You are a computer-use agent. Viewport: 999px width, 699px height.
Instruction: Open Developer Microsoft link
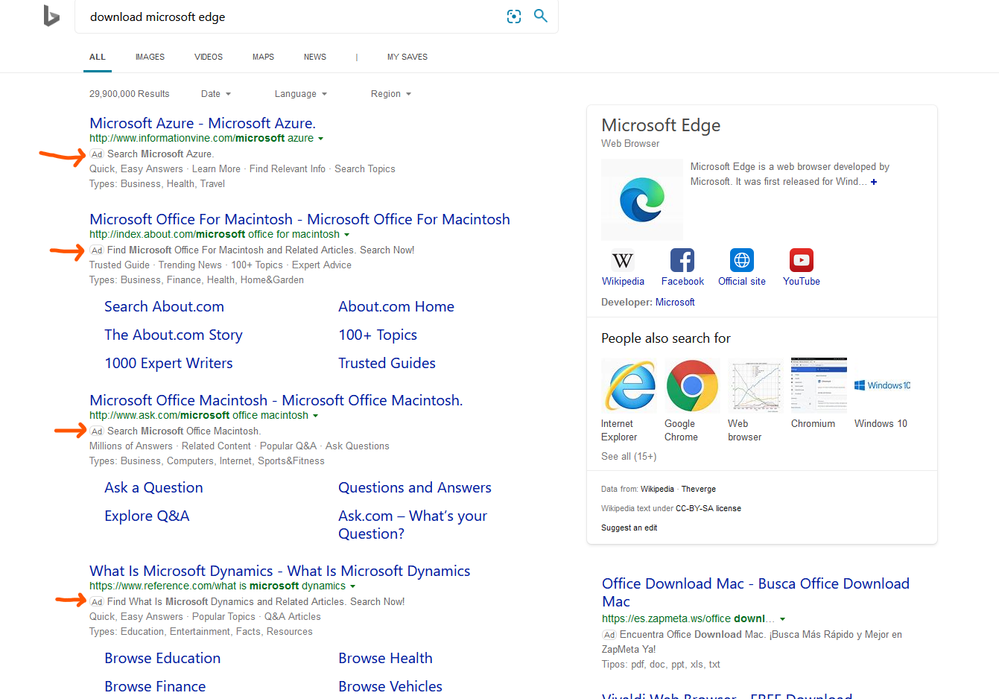675,302
